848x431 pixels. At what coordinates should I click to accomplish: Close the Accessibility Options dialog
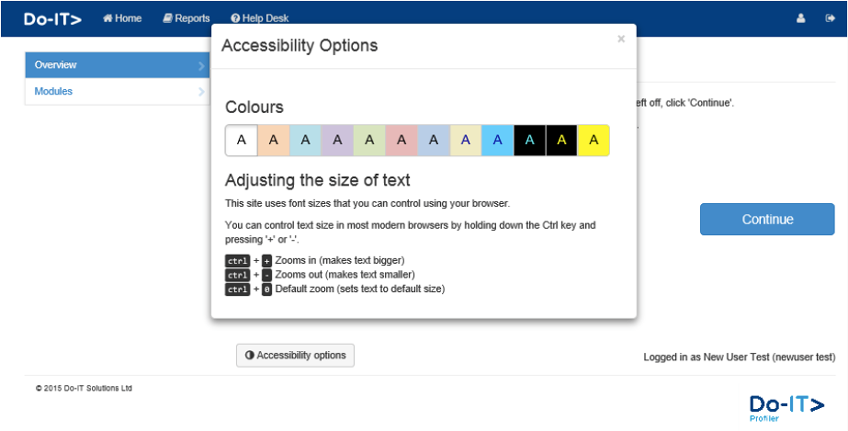[621, 39]
